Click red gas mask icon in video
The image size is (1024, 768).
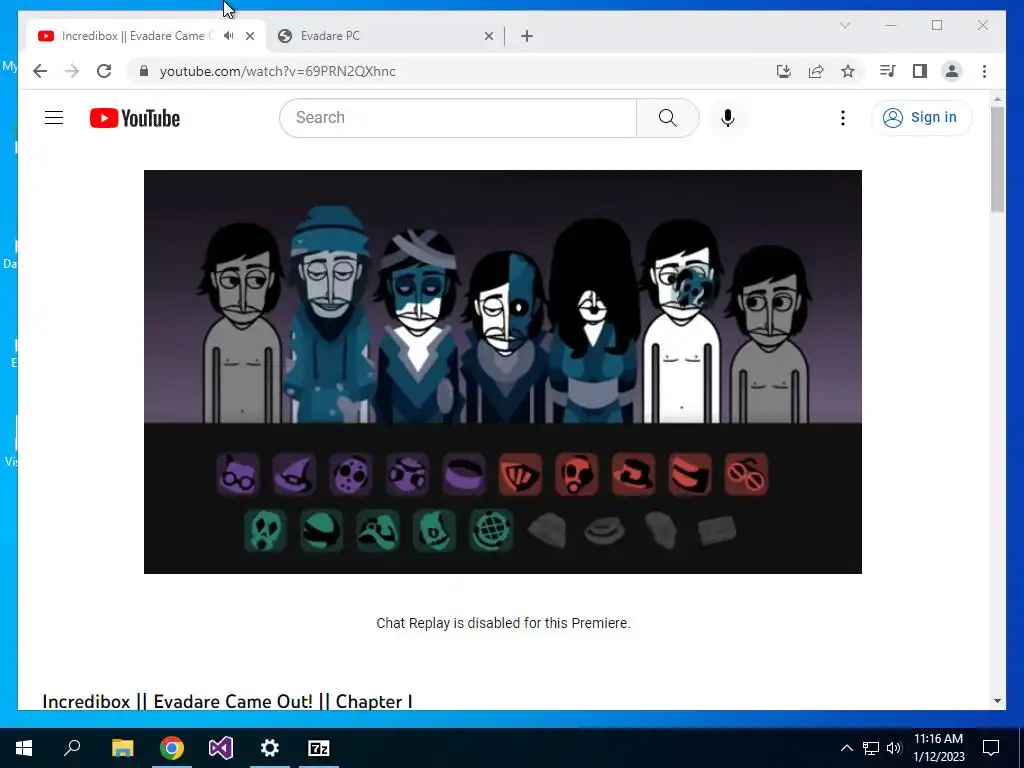(x=577, y=474)
